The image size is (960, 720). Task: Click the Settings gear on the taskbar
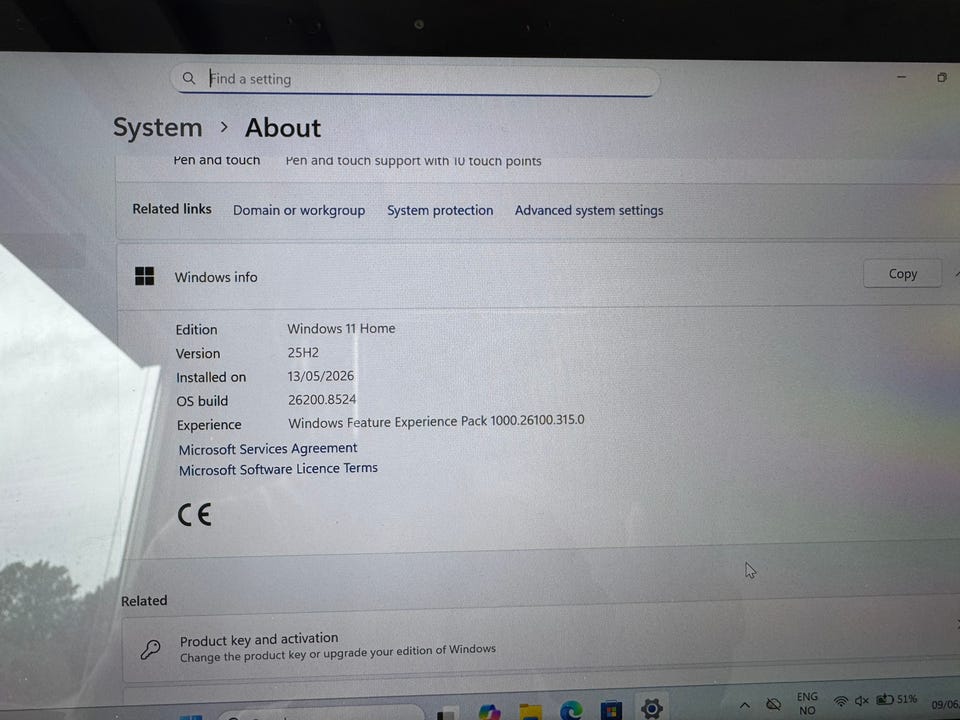(x=651, y=708)
